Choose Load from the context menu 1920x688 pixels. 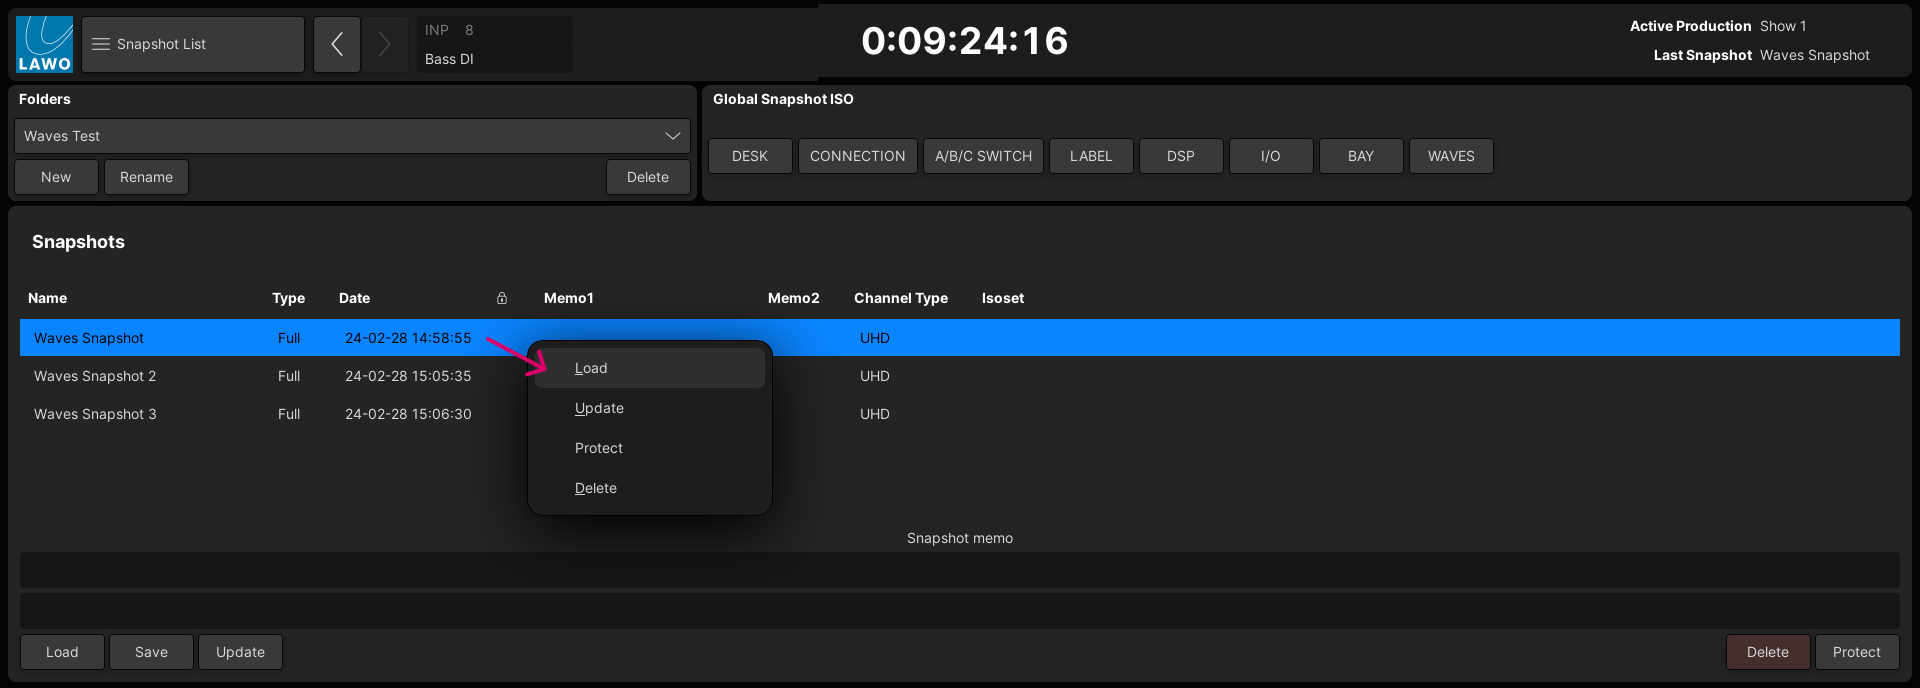591,368
